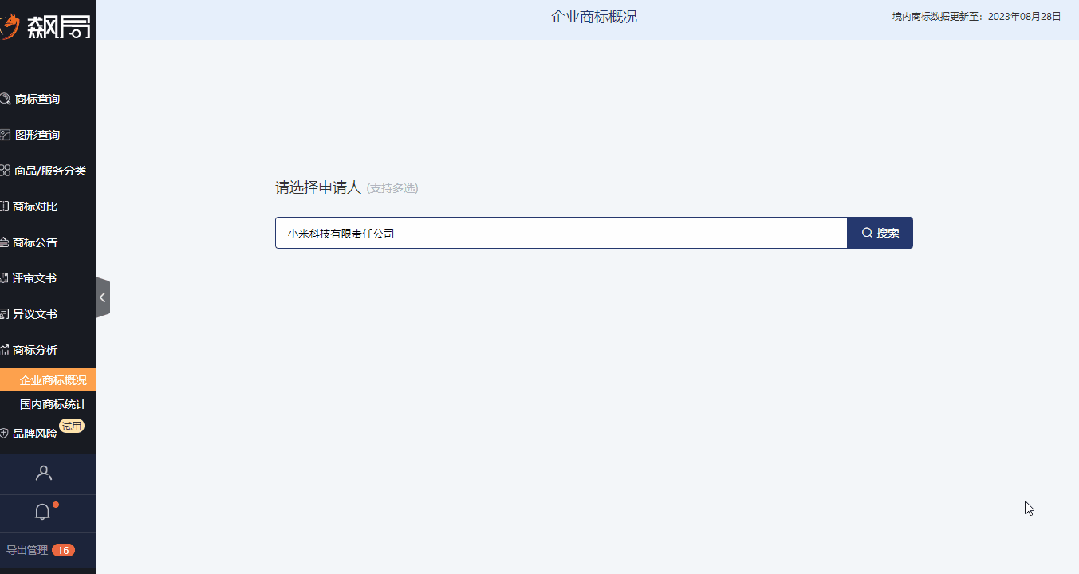Open 导出管理 export management
Image resolution: width=1079 pixels, height=574 pixels.
click(x=28, y=550)
